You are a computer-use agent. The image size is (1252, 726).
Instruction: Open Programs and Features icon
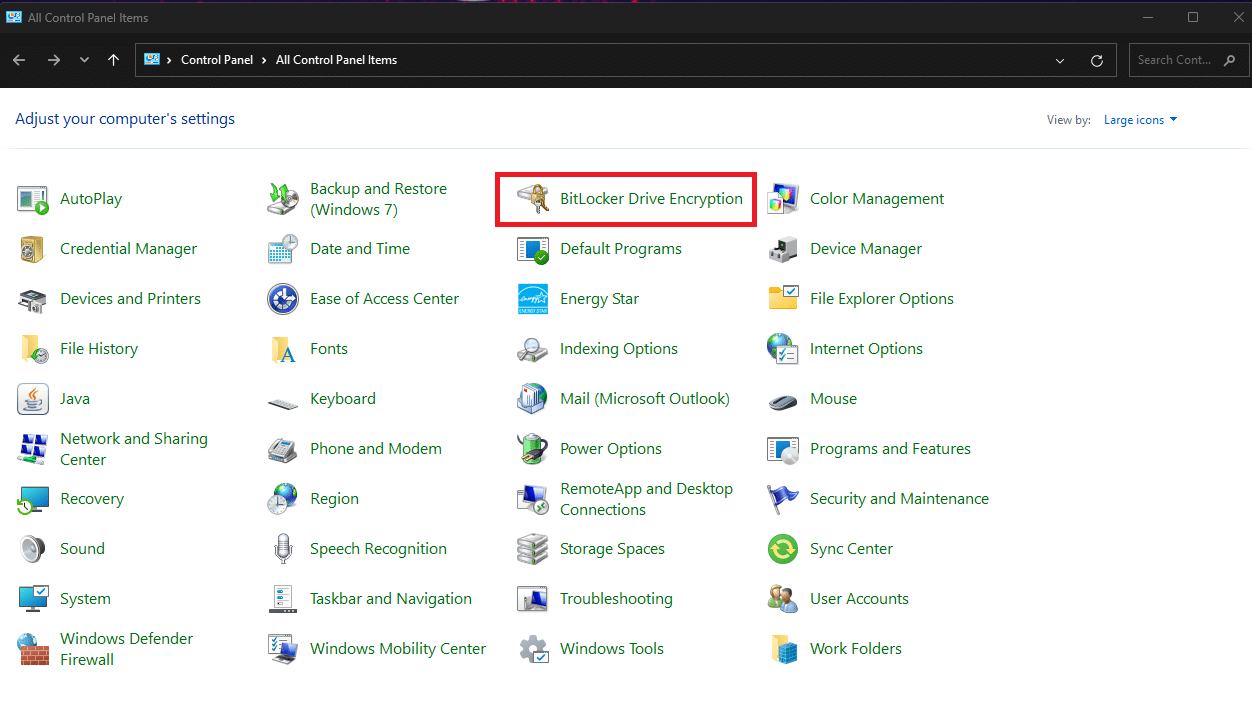[783, 449]
